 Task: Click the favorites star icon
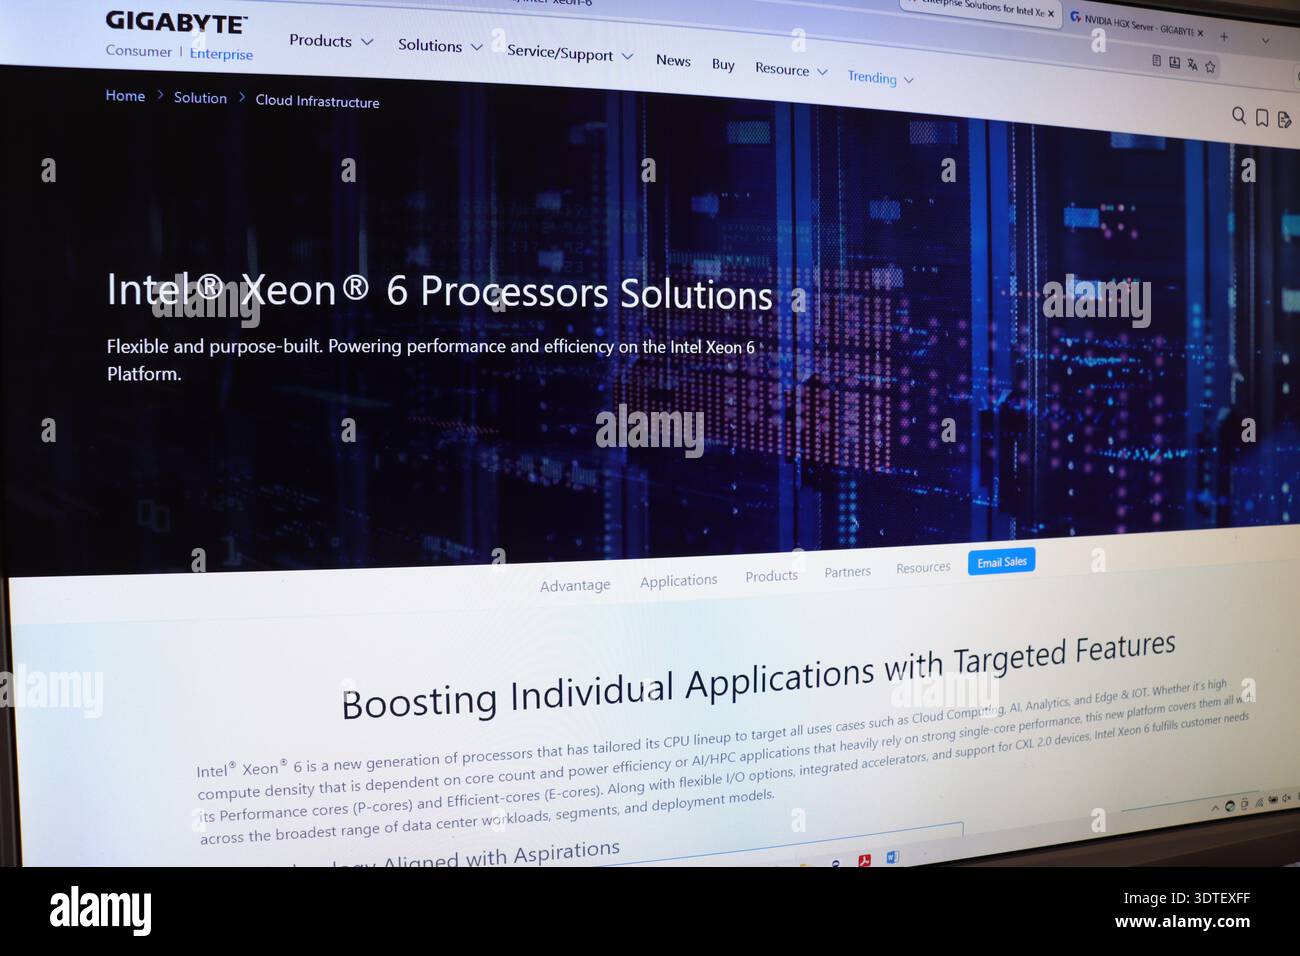pos(1210,67)
